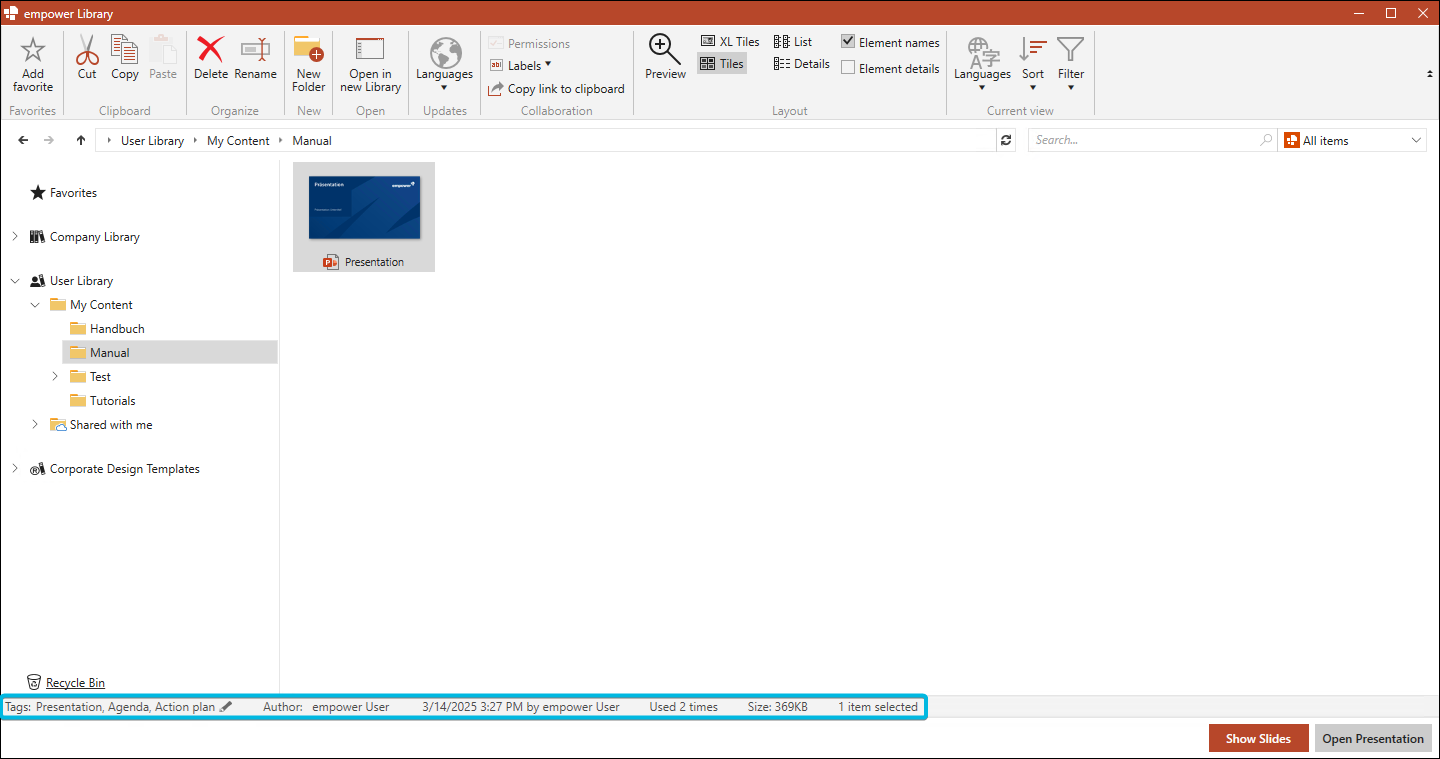Open the Filter dropdown
The width and height of the screenshot is (1440, 759).
(x=1071, y=65)
